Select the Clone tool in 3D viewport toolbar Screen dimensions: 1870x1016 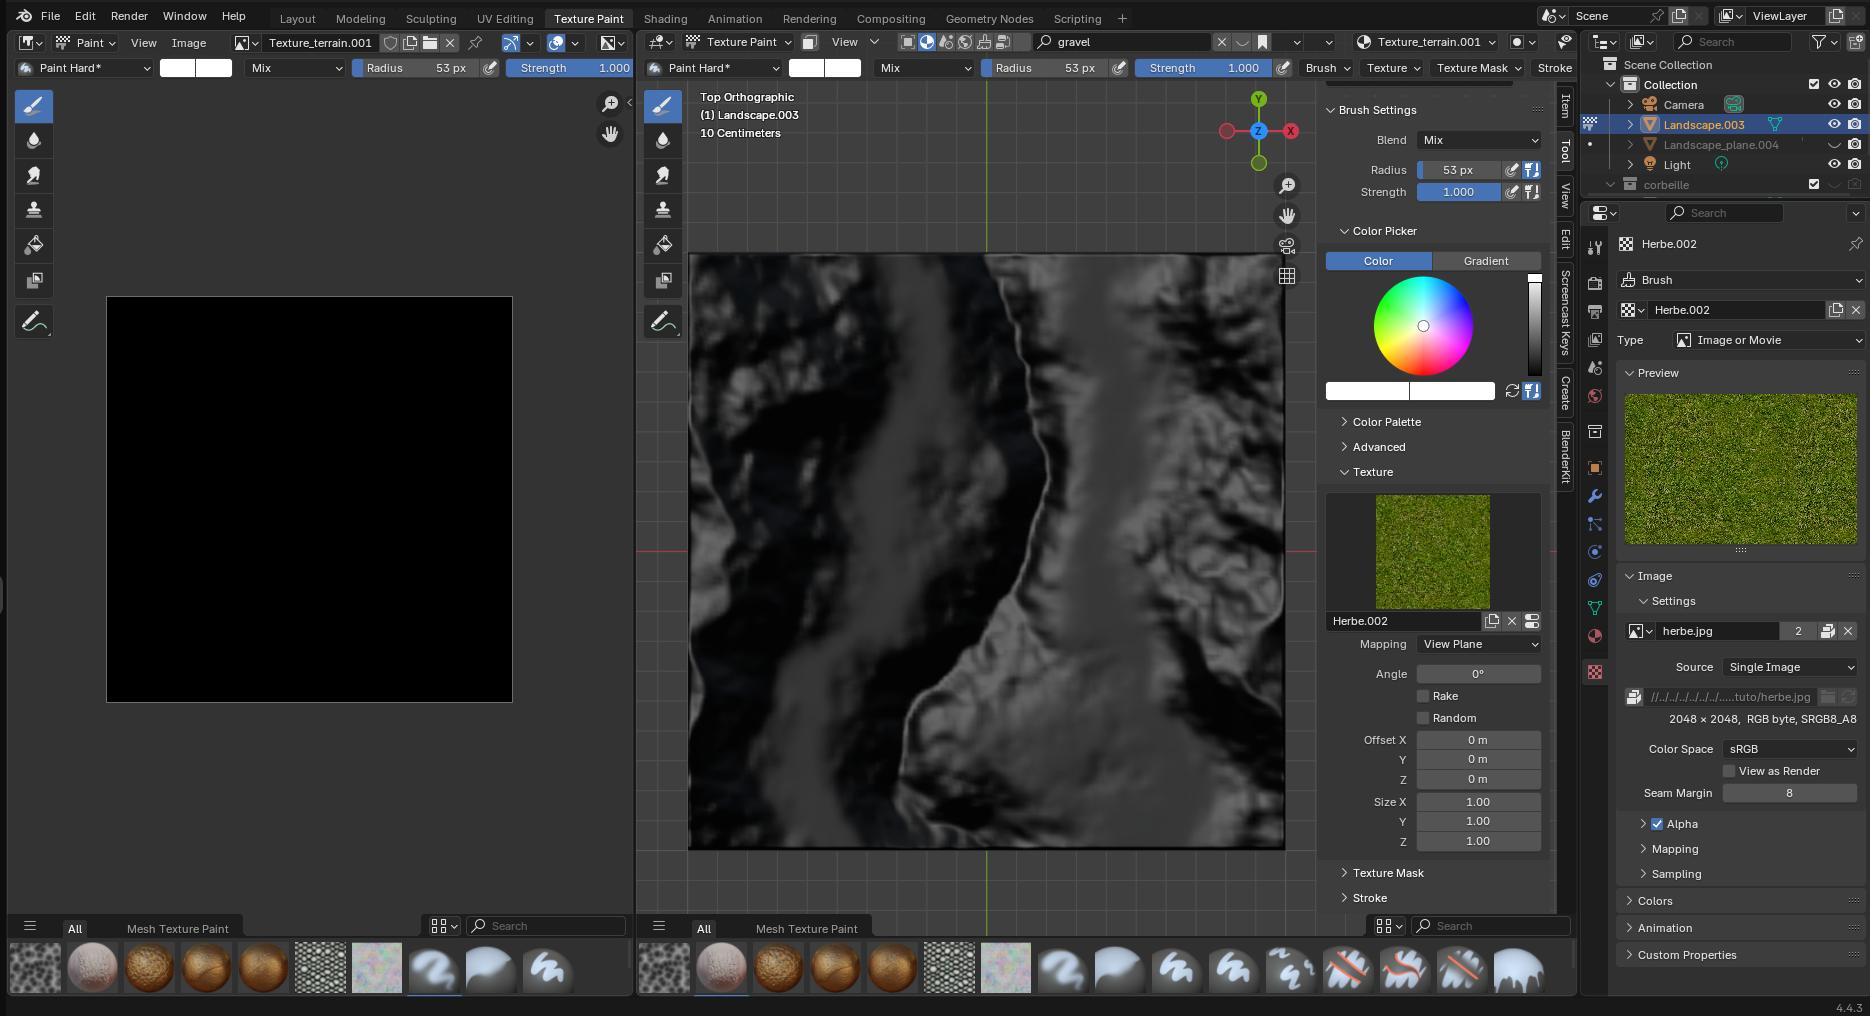[662, 210]
